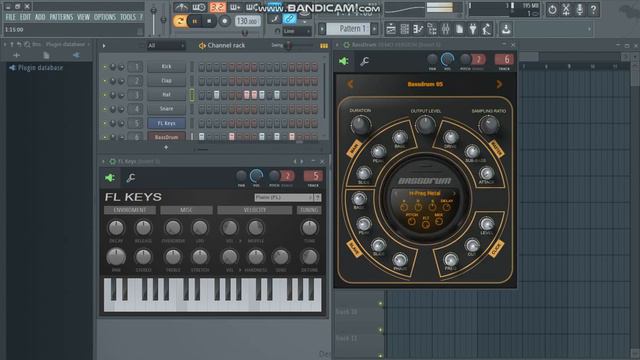Mute the FL Keys channel green LED
This screenshot has height=360, width=640.
pyautogui.click(x=105, y=123)
